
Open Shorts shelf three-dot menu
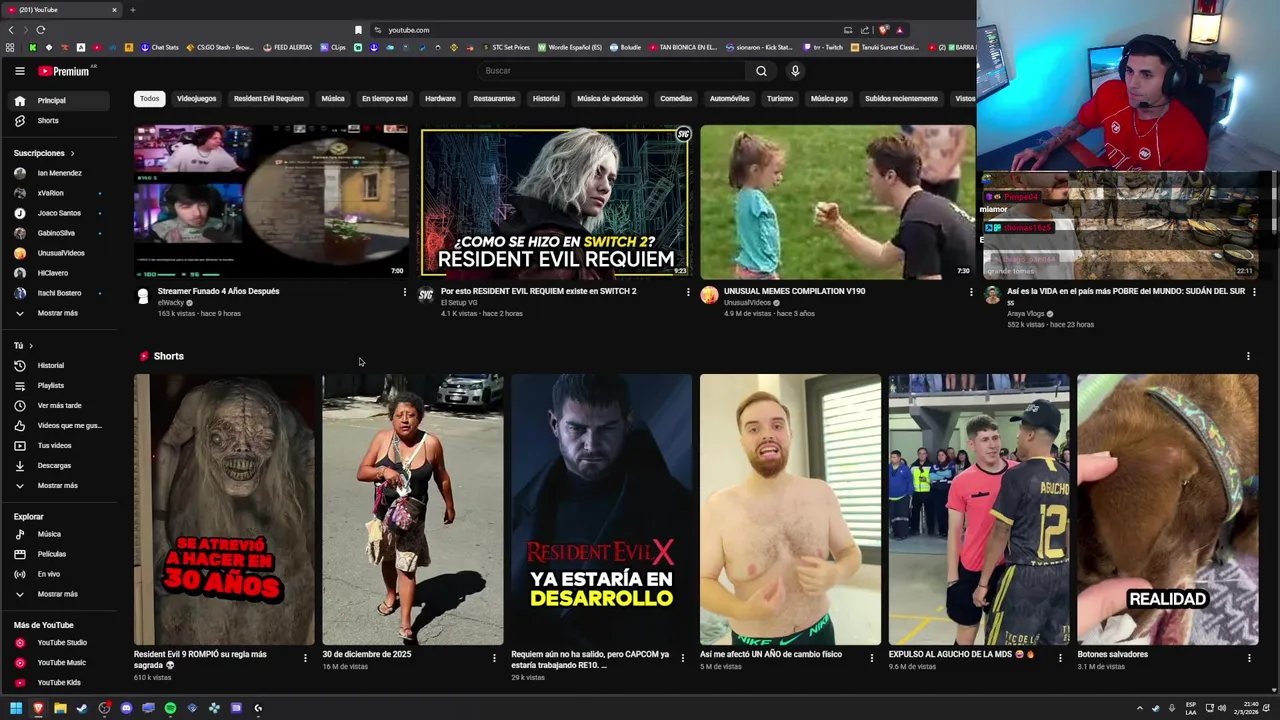1248,356
